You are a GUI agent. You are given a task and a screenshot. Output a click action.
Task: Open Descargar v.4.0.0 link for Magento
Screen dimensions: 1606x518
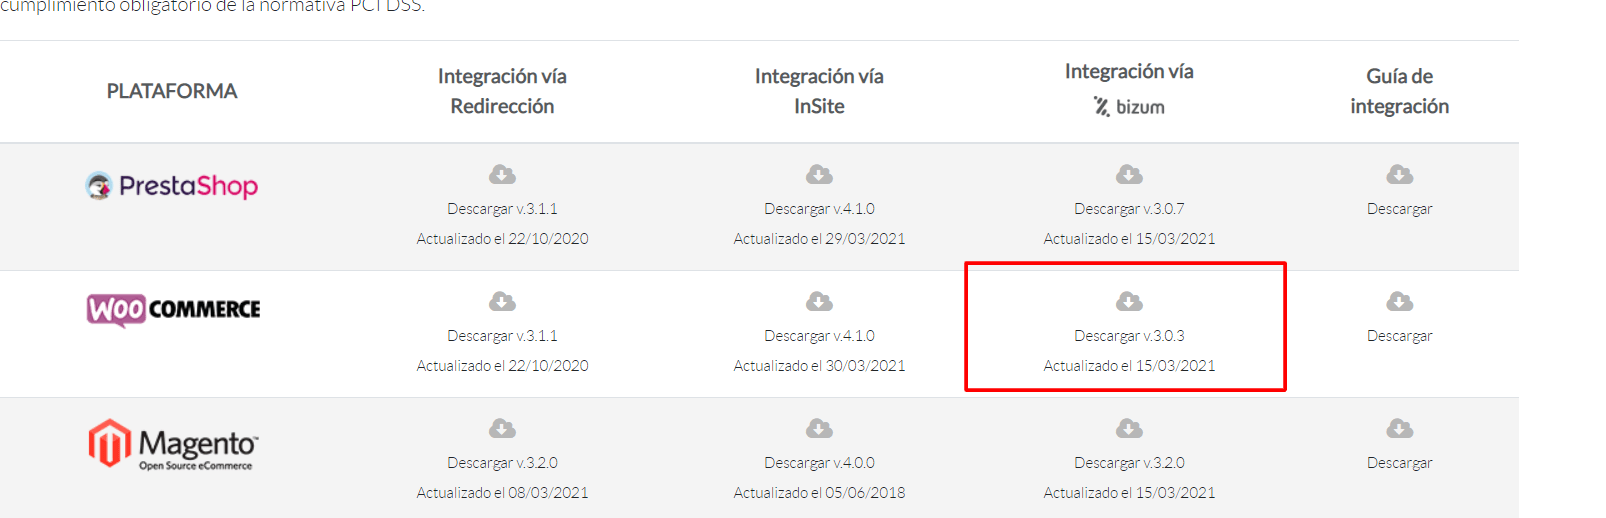[819, 463]
